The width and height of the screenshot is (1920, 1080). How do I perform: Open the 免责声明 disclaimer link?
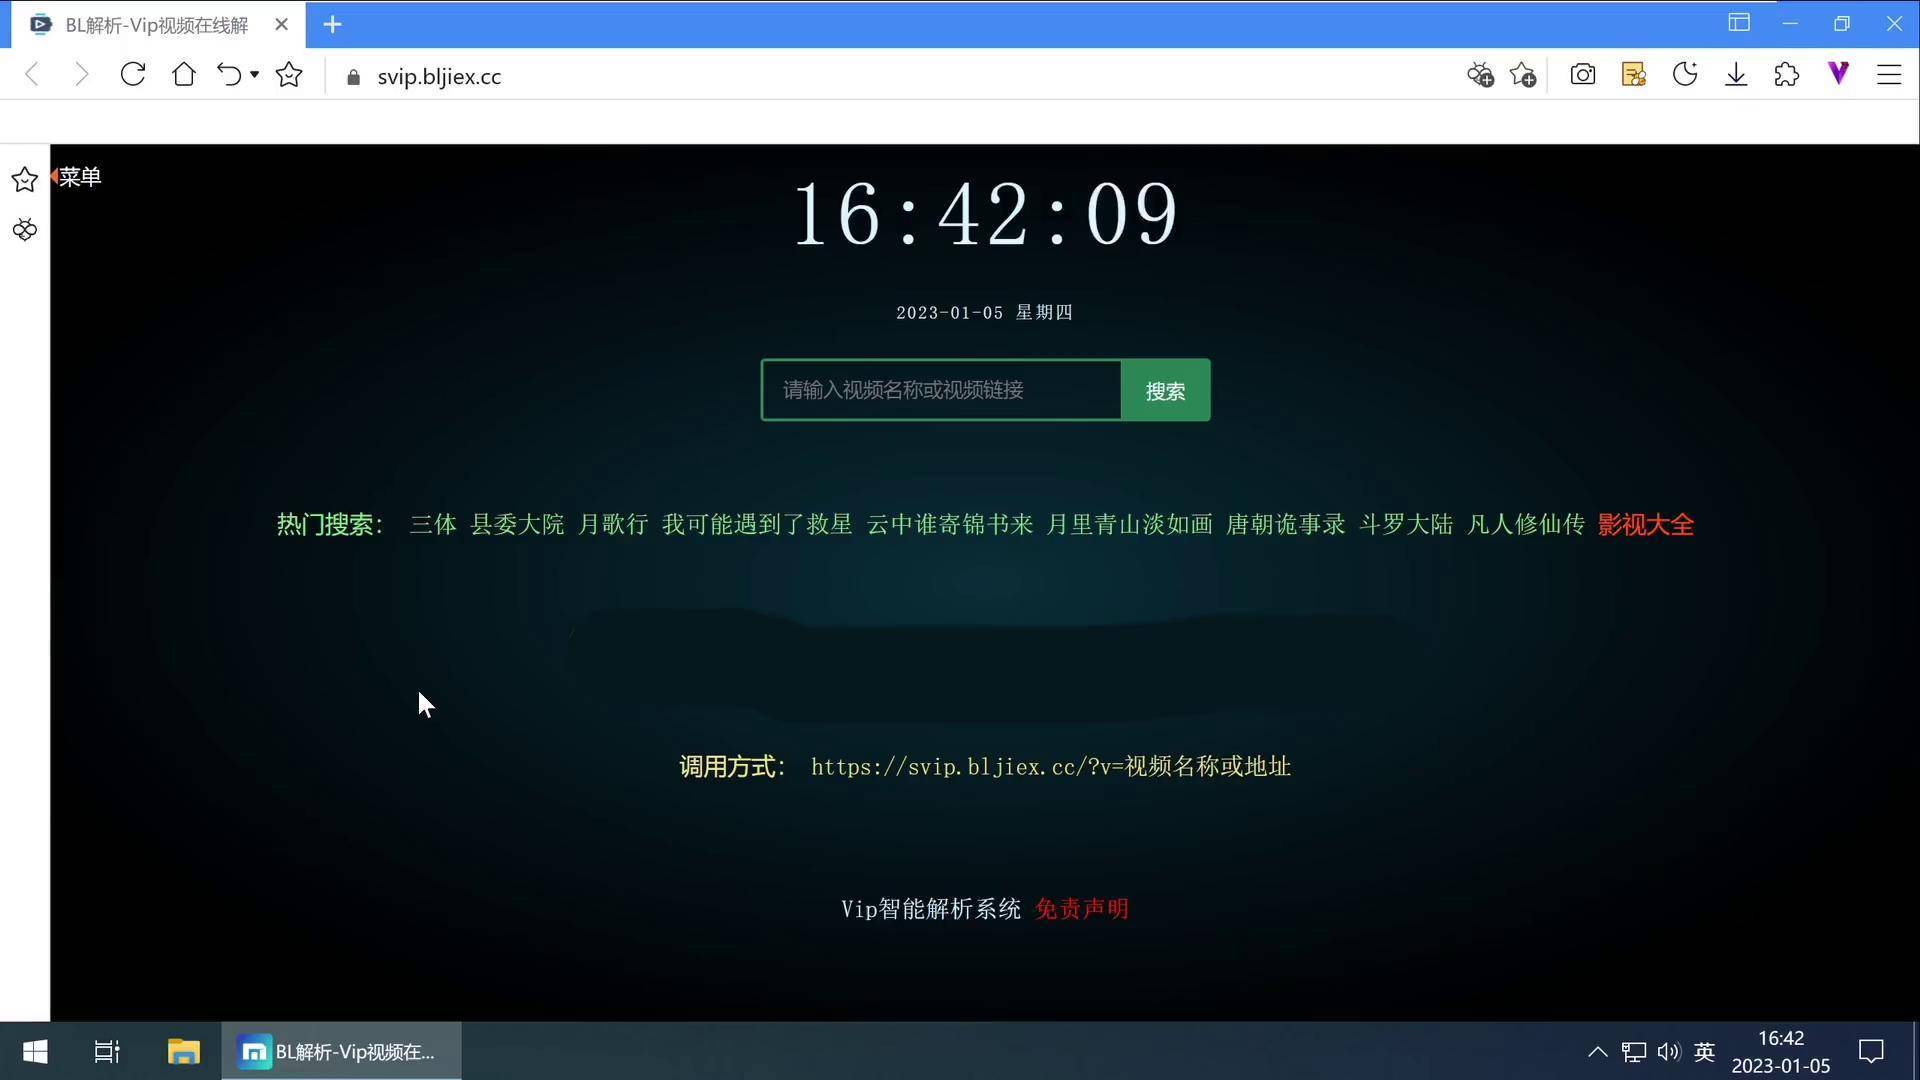coord(1081,909)
